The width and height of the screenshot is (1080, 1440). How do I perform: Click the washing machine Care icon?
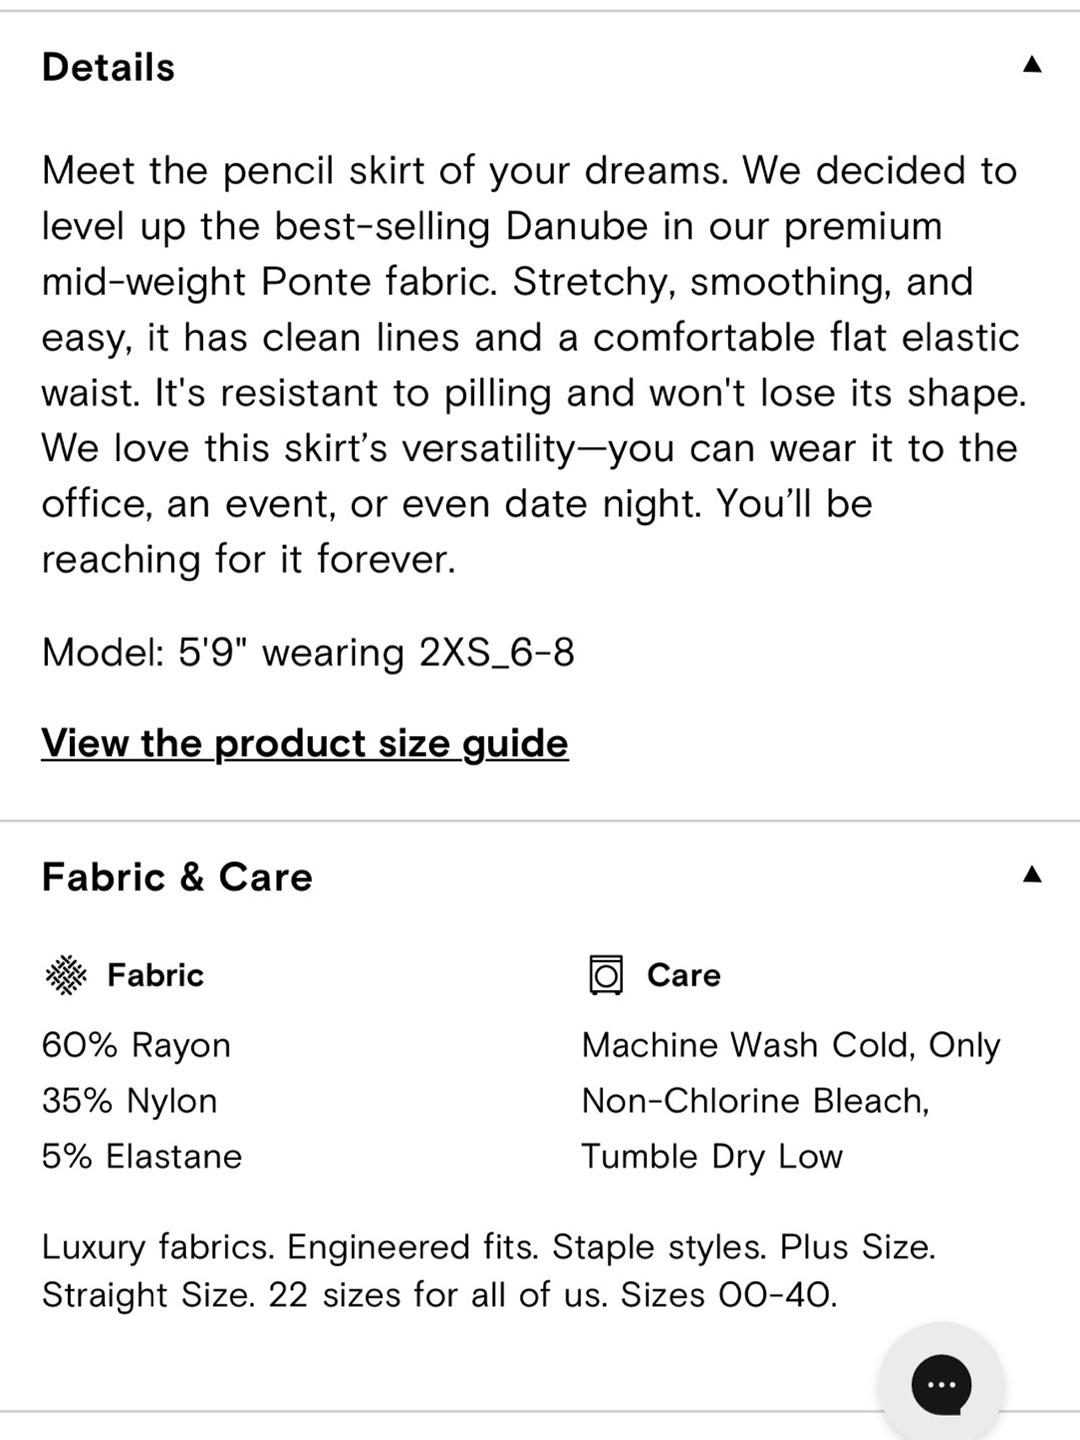point(606,975)
